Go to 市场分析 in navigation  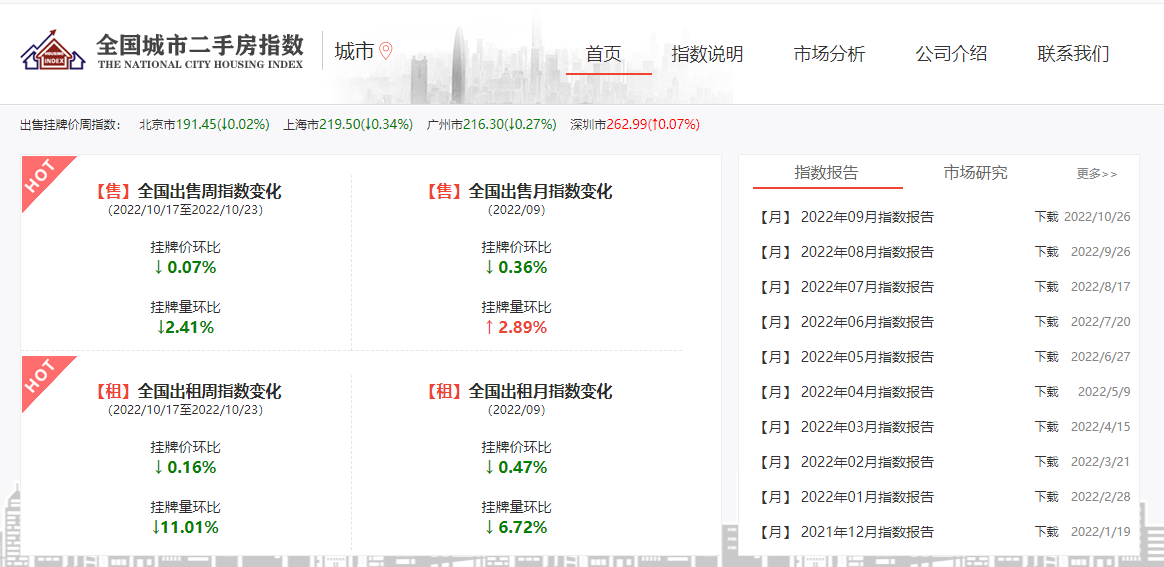pyautogui.click(x=829, y=54)
